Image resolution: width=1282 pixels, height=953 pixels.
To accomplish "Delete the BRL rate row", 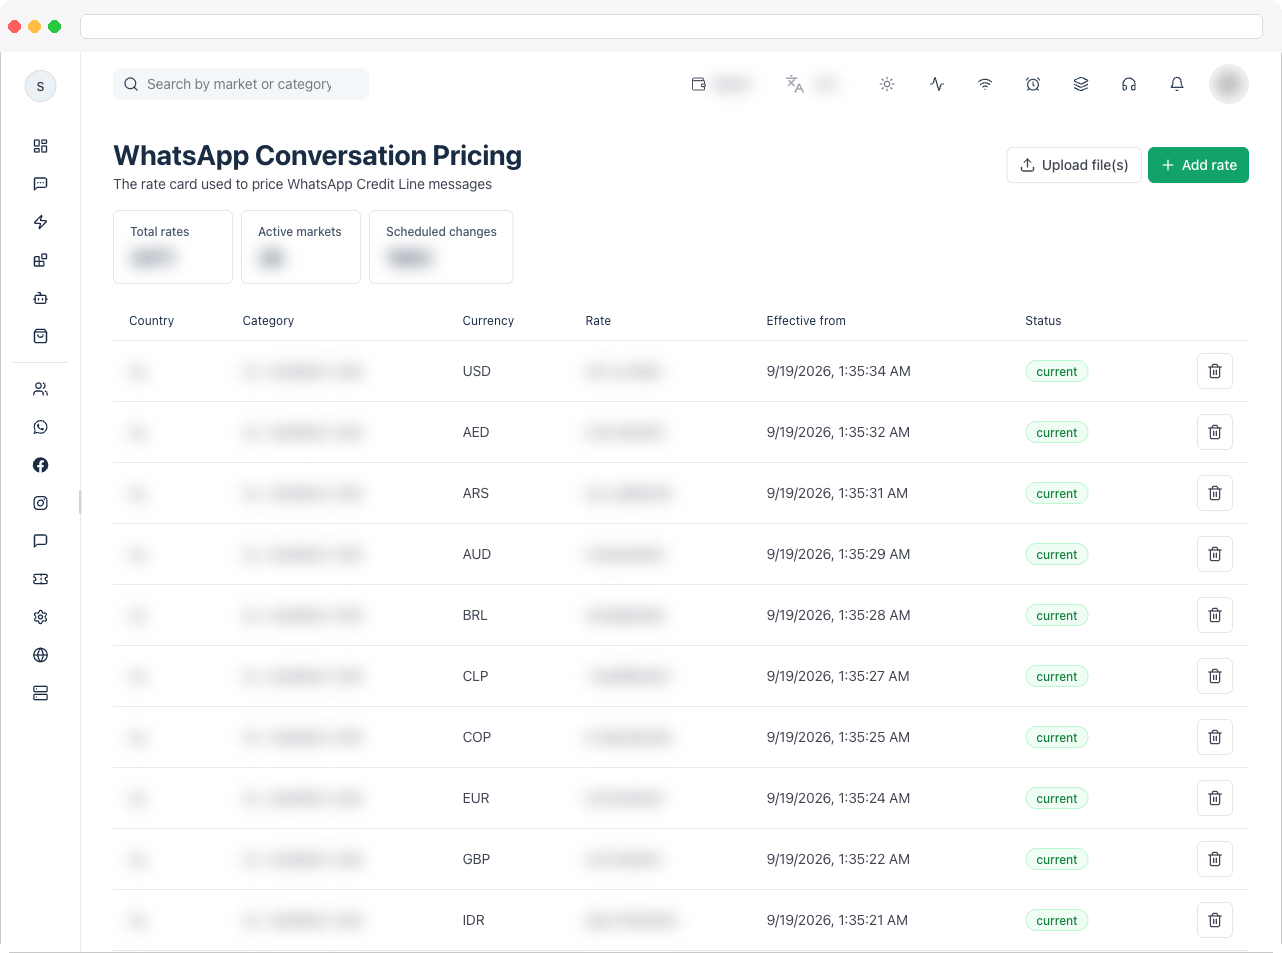I will point(1215,615).
